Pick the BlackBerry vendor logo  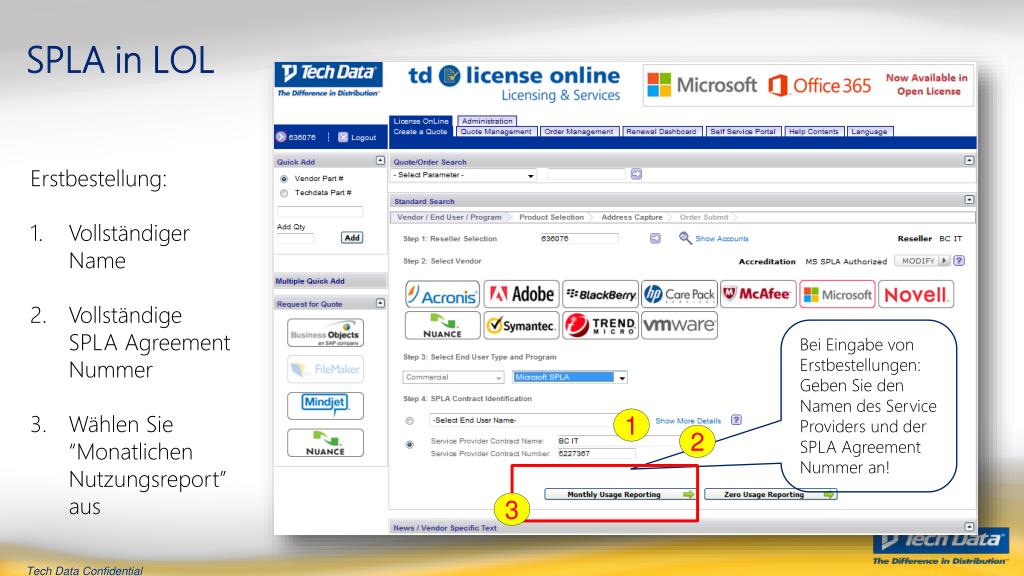coord(600,295)
